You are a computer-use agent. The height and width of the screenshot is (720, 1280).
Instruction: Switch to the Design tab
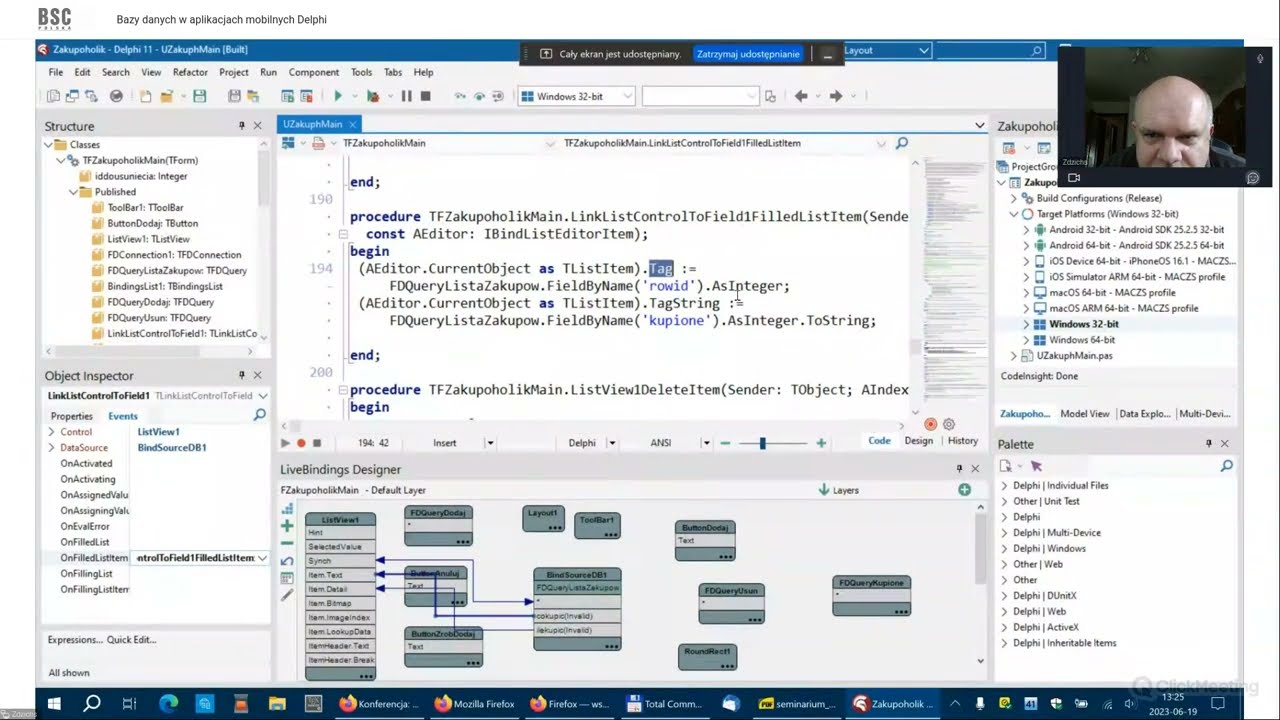click(918, 441)
